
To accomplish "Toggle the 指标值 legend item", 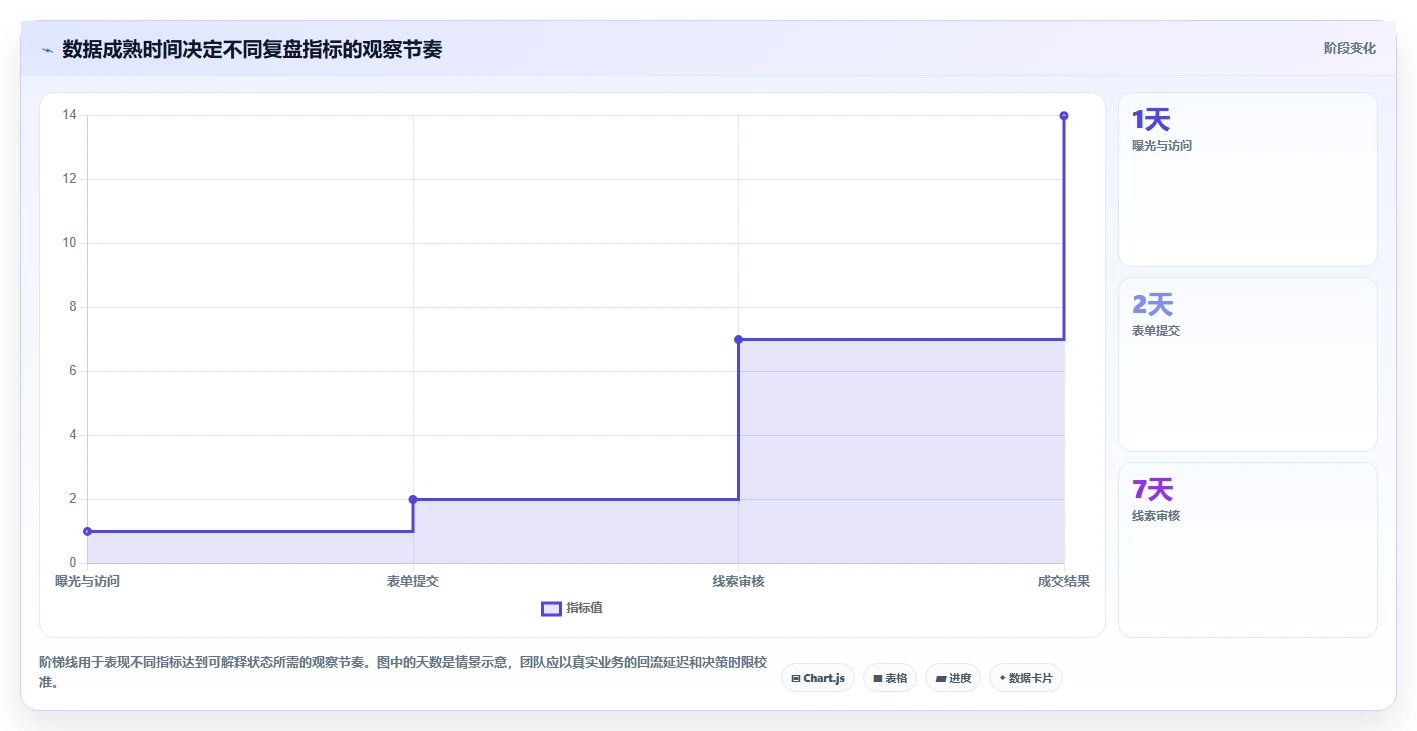I will [x=572, y=608].
